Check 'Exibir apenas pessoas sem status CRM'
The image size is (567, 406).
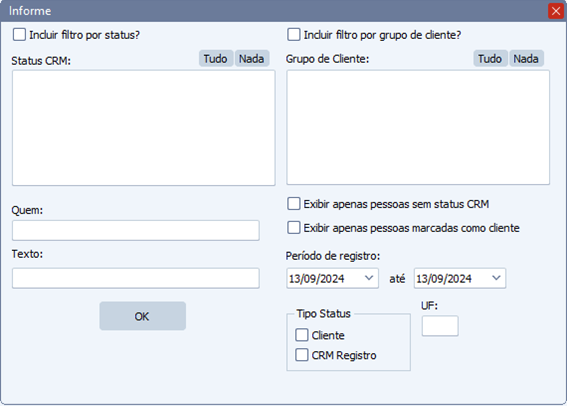(294, 204)
